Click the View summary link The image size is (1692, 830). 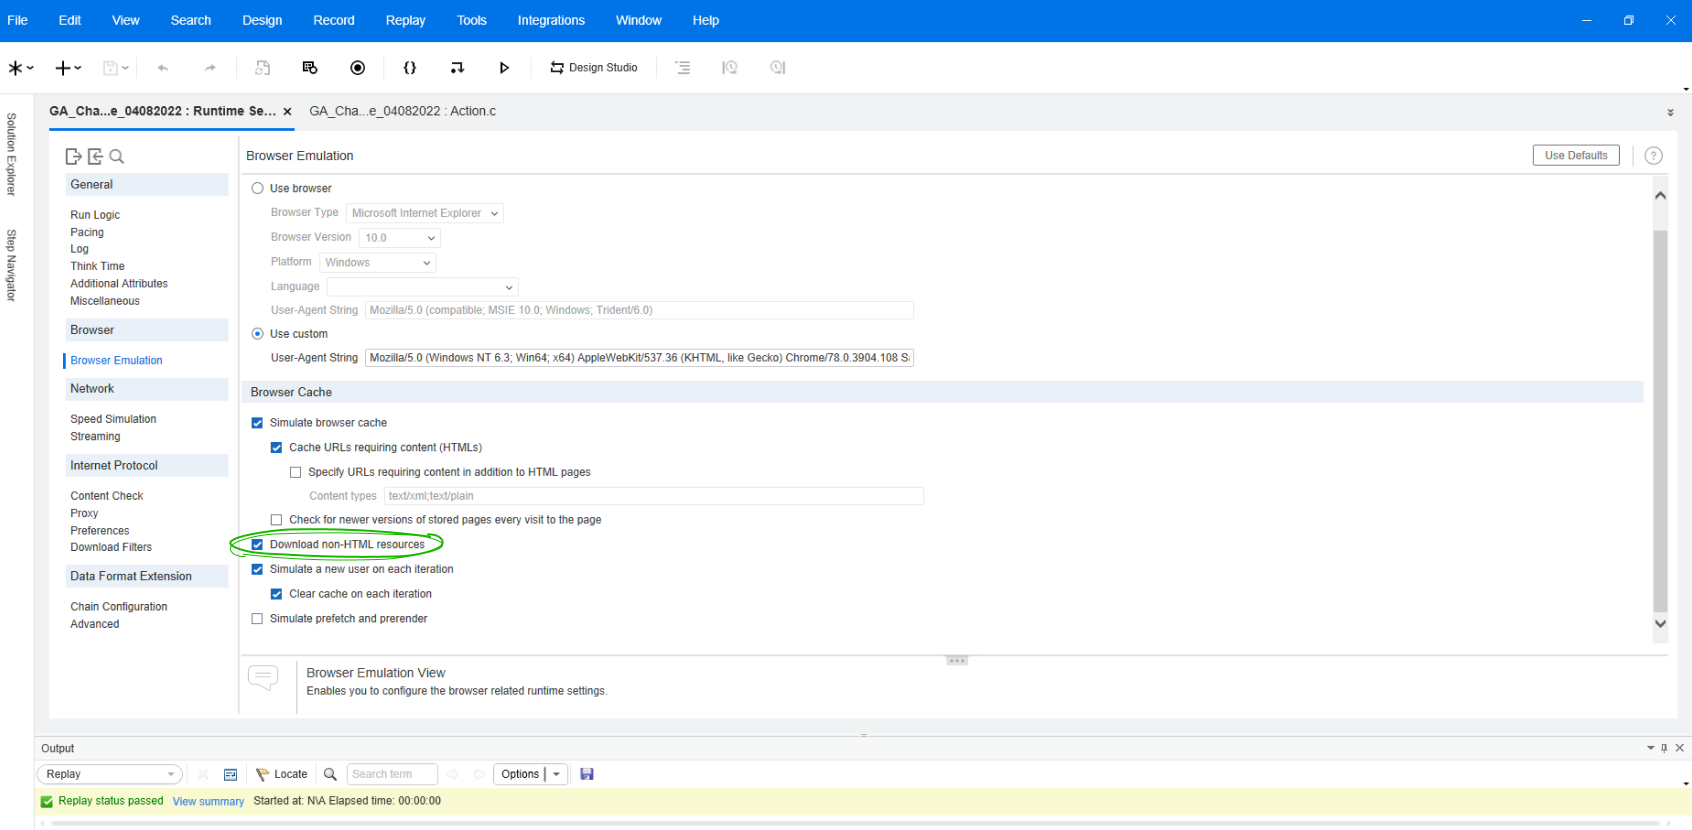pyautogui.click(x=208, y=801)
